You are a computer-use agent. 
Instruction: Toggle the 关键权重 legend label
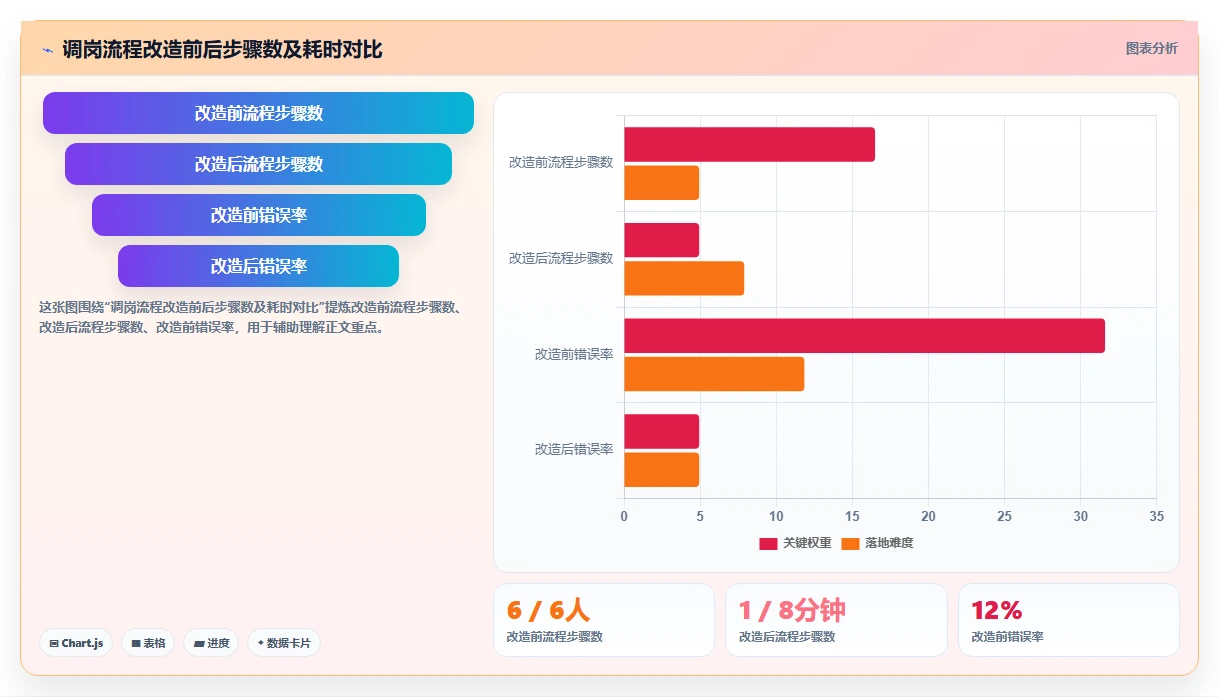click(x=807, y=543)
